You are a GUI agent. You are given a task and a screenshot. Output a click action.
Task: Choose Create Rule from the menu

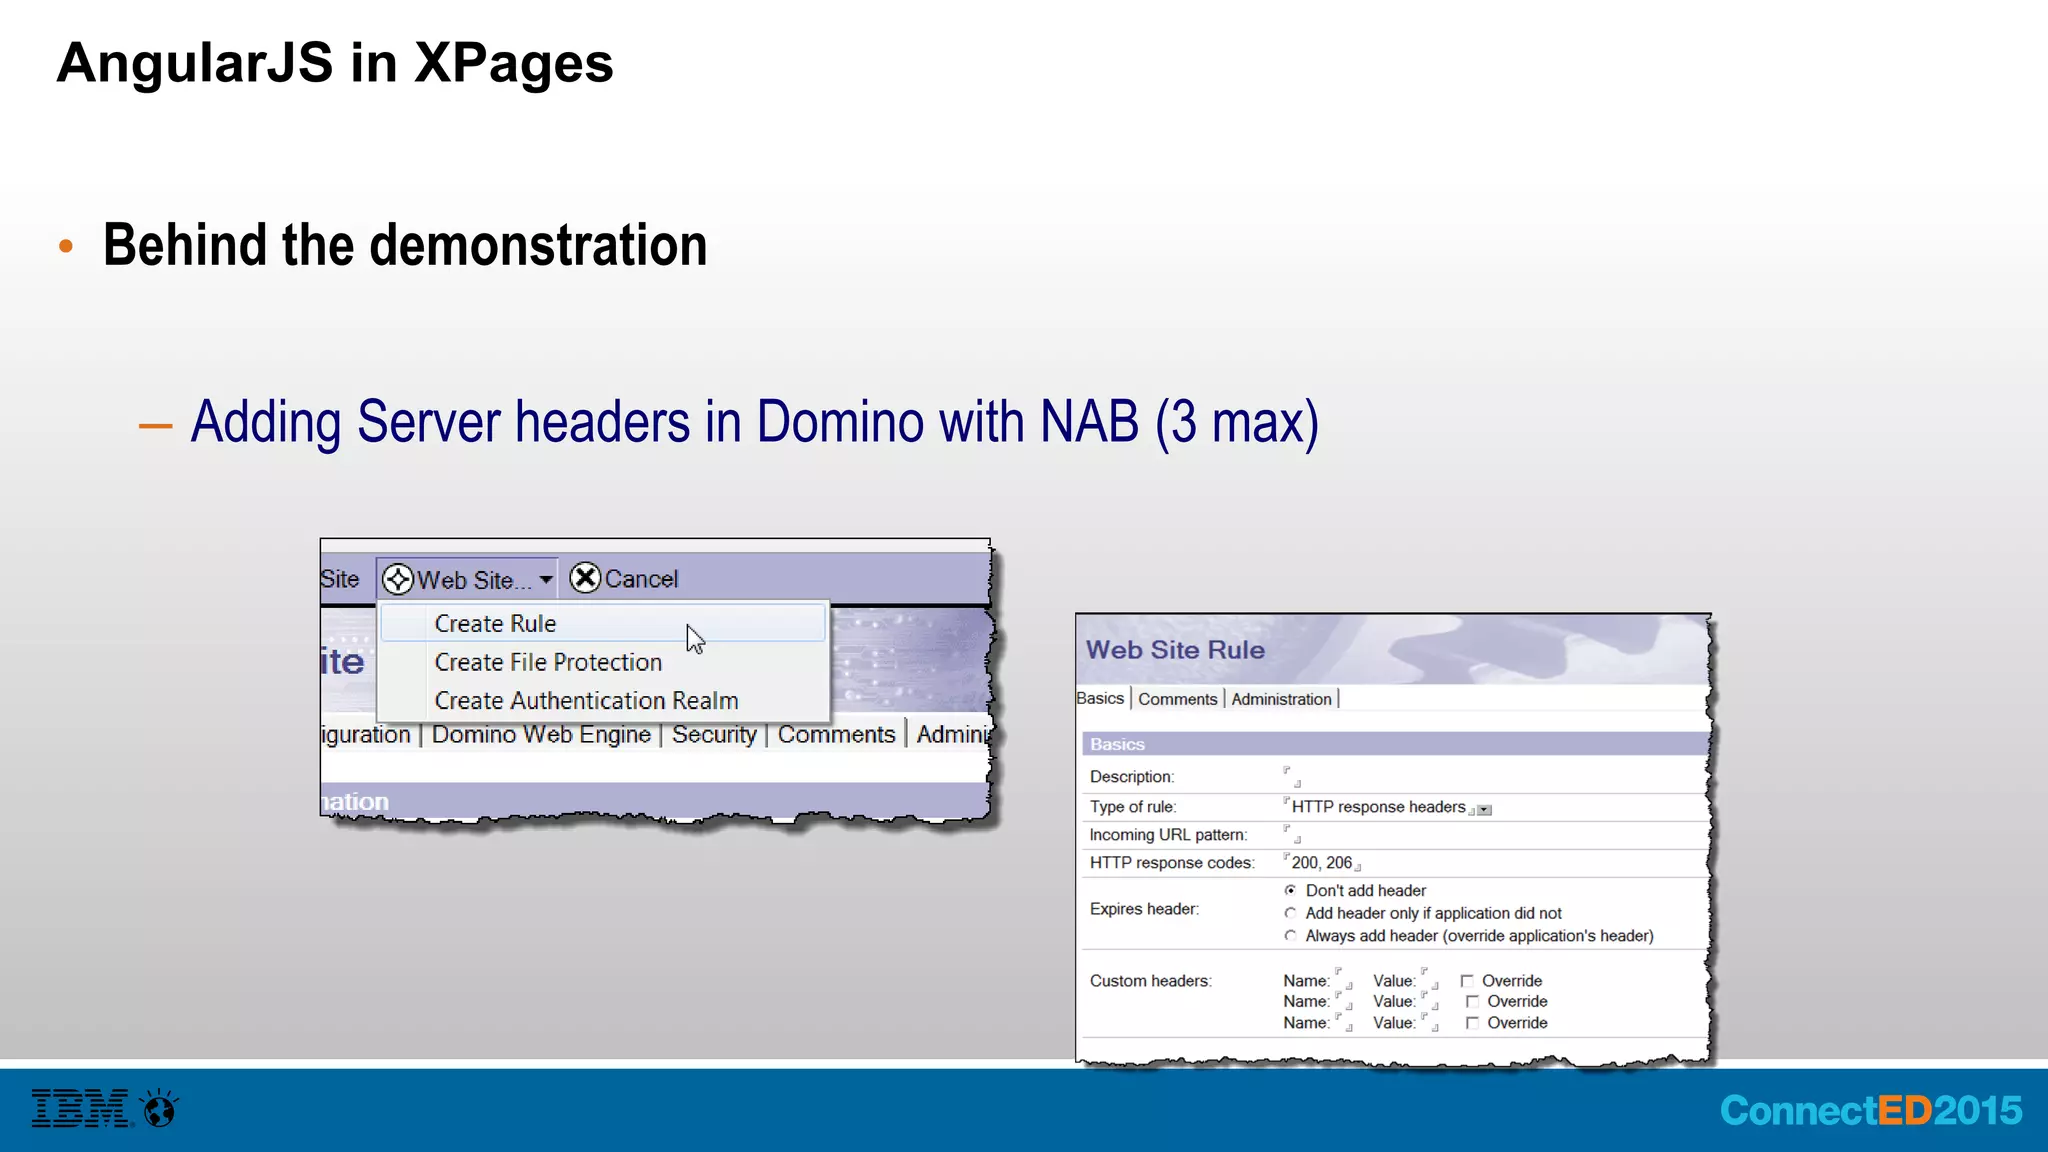(603, 623)
